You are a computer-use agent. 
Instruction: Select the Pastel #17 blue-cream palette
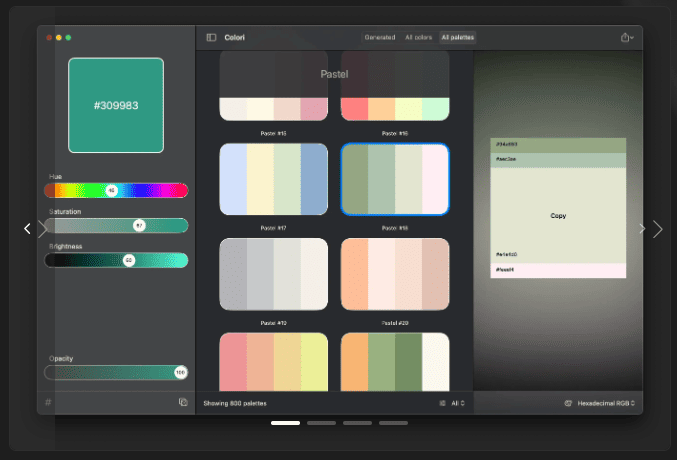(x=274, y=179)
